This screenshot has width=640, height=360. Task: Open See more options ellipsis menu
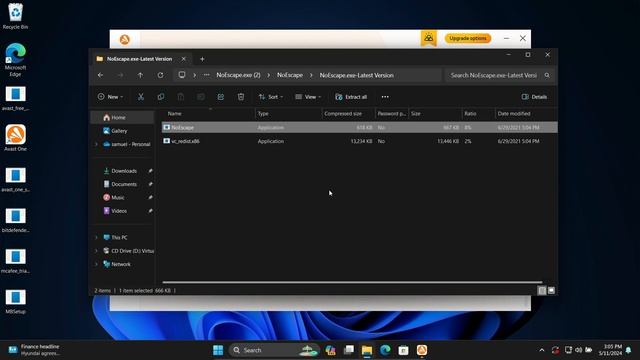(x=385, y=97)
